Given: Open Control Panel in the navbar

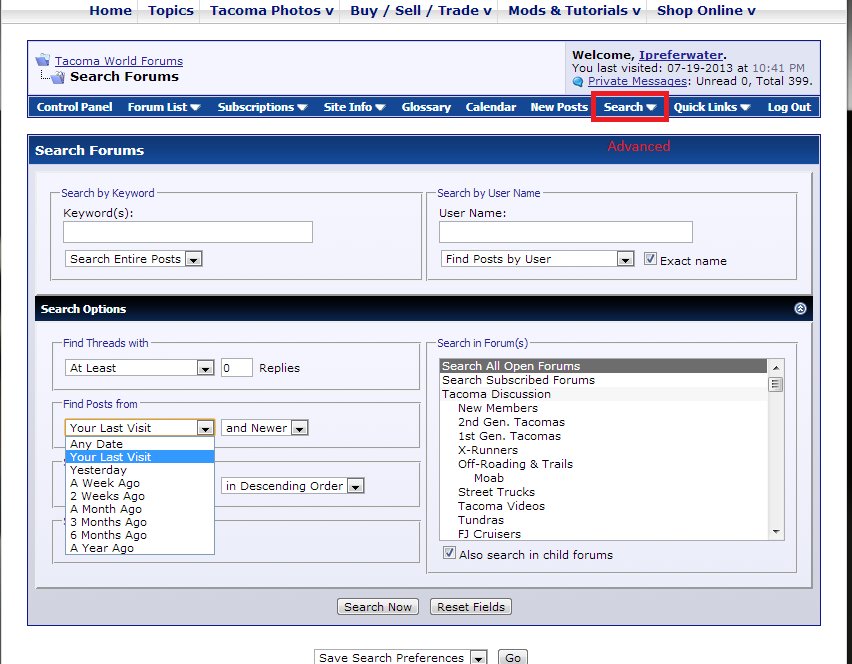Looking at the screenshot, I should coord(74,107).
